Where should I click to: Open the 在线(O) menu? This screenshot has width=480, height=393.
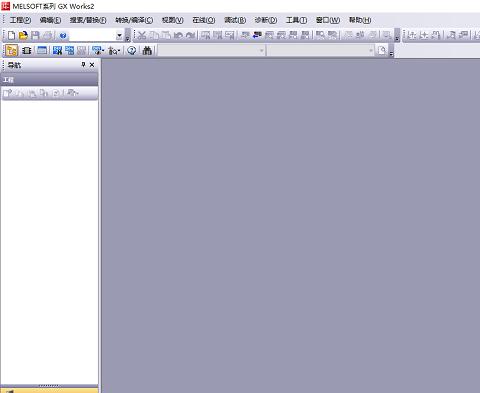tap(204, 20)
